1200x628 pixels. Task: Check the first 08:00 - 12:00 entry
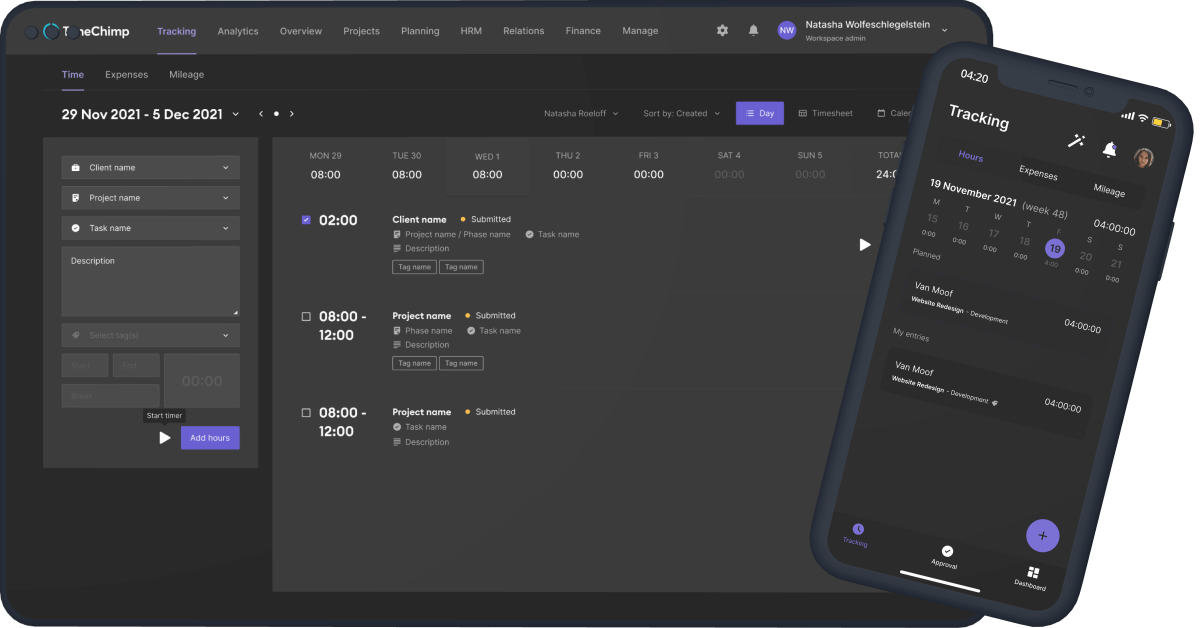pyautogui.click(x=306, y=315)
